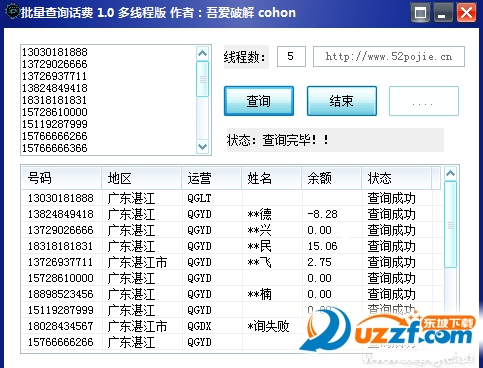The width and height of the screenshot is (483, 368).
Task: Click the red close icon in the title bar
Action: [x=466, y=13]
